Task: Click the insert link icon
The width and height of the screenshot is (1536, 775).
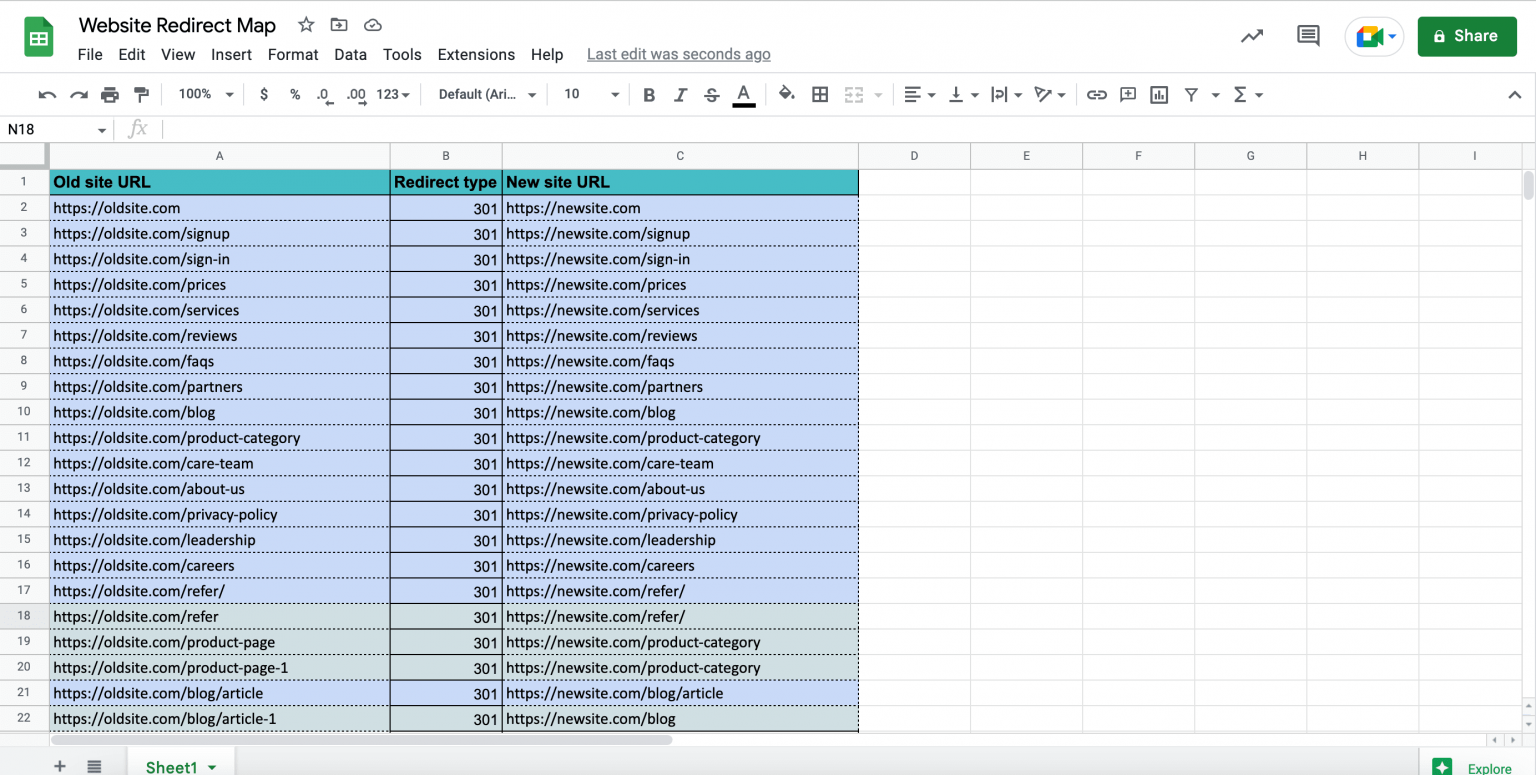Action: [1097, 95]
